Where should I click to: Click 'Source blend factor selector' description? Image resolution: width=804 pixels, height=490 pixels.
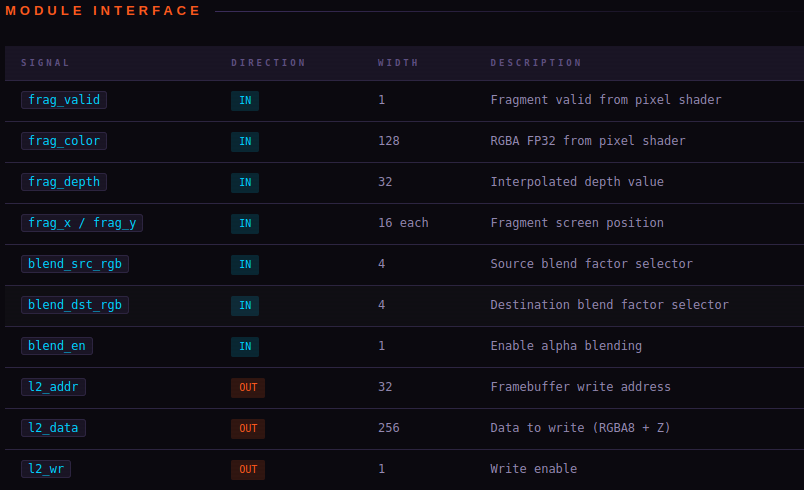coord(591,264)
